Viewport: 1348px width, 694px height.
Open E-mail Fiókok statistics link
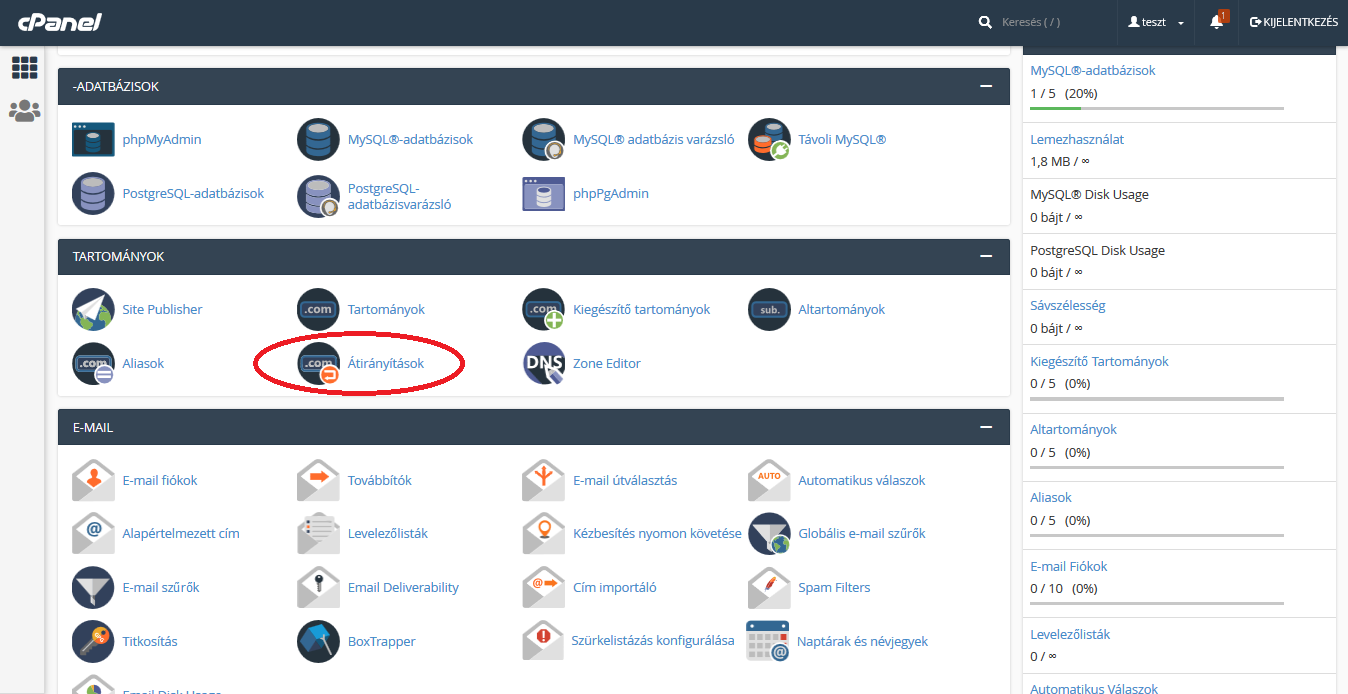pyautogui.click(x=1069, y=566)
